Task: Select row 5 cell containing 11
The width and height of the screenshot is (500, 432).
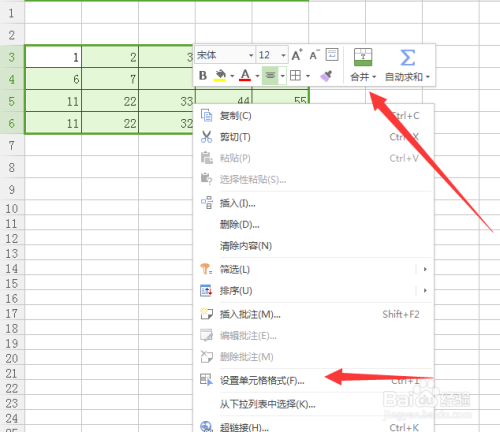Action: point(53,101)
